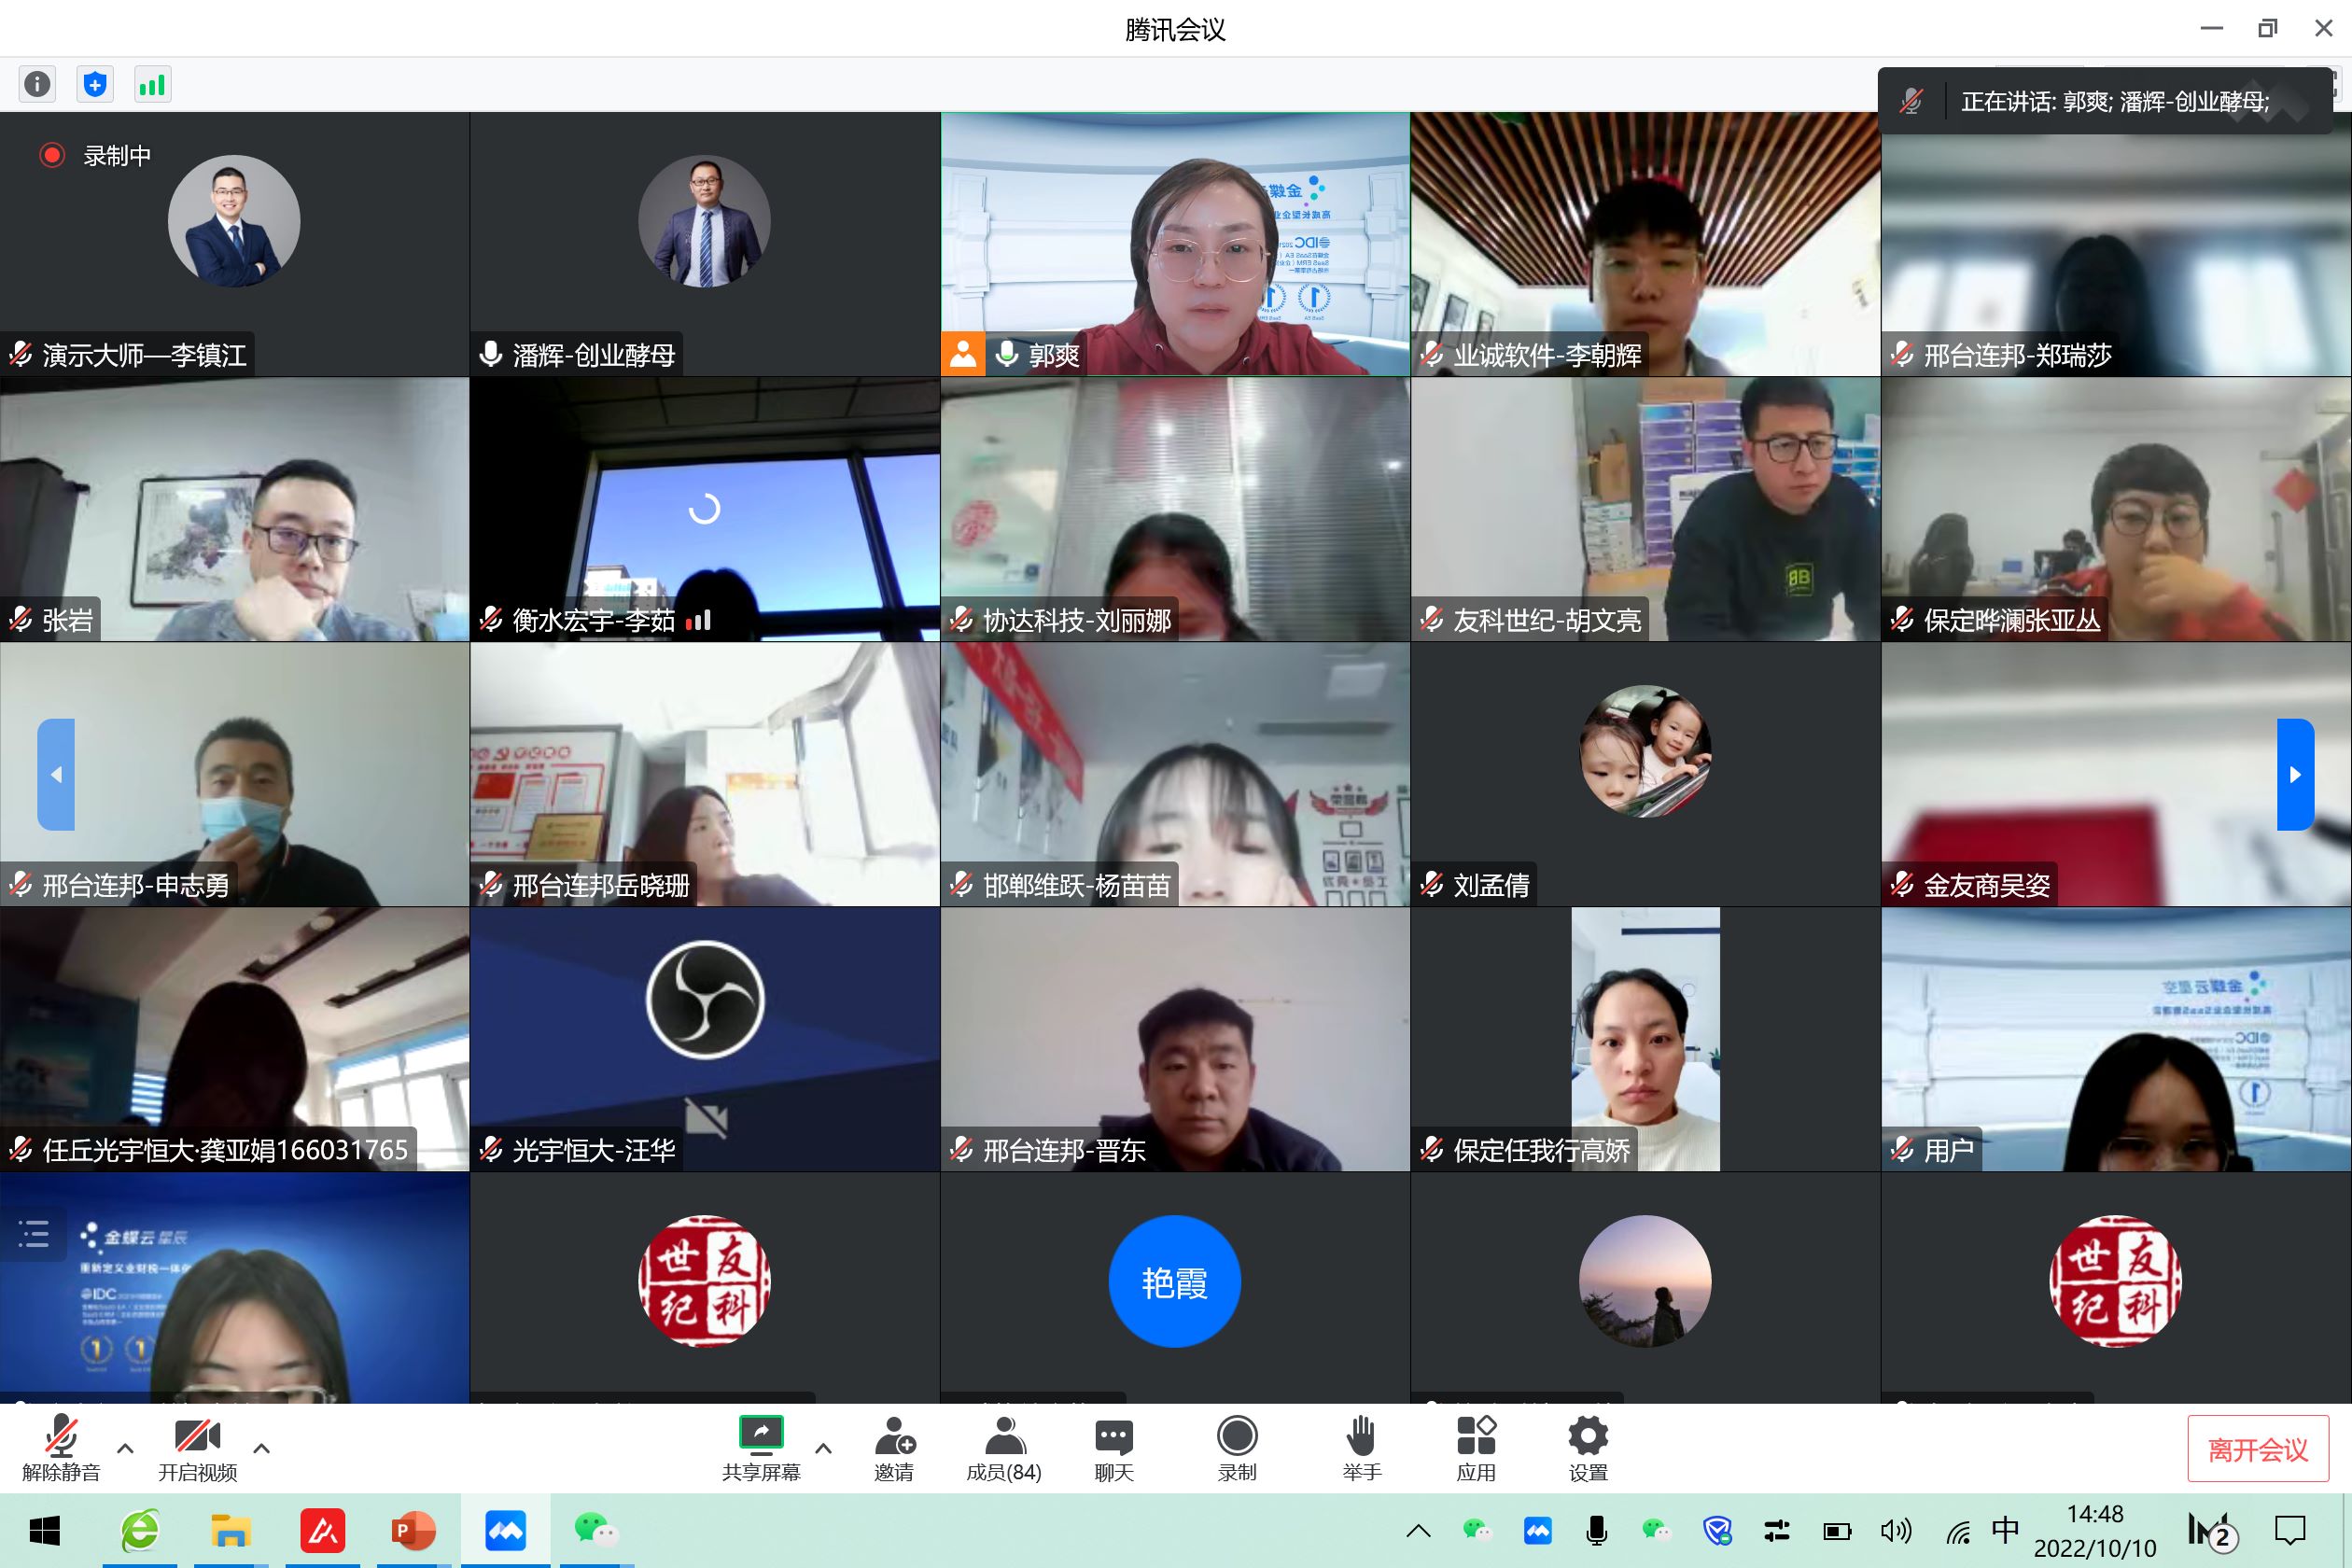Screen dimensions: 2352x1568
Task: Open Windows Start menu
Action: (45, 1530)
